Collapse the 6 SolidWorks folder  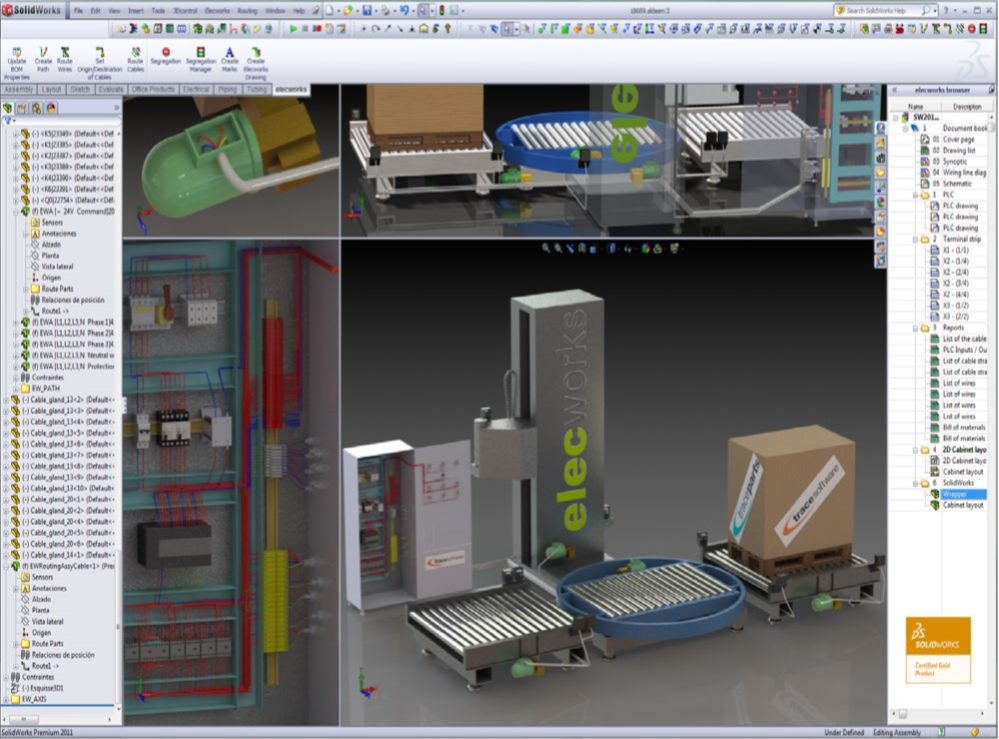916,483
